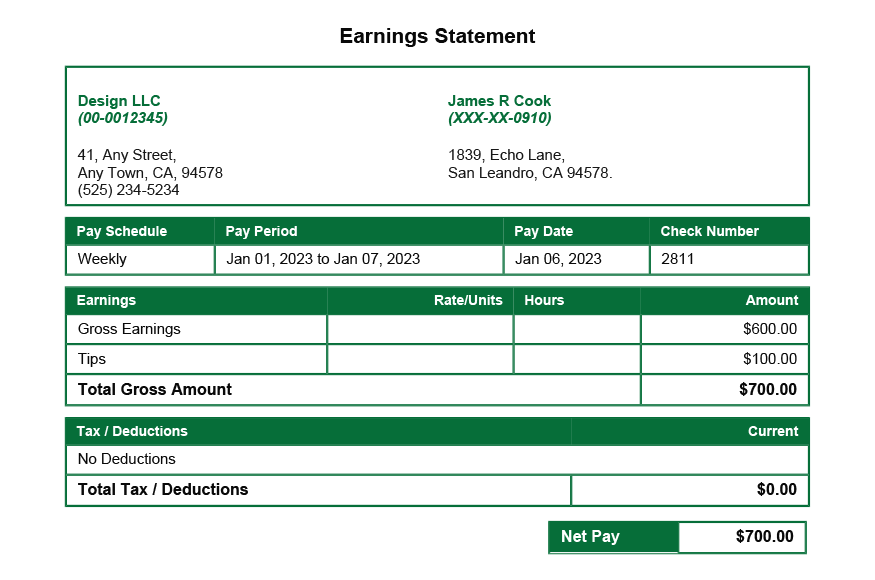The image size is (875, 580).
Task: Click the Pay Schedule column header
Action: 122,231
